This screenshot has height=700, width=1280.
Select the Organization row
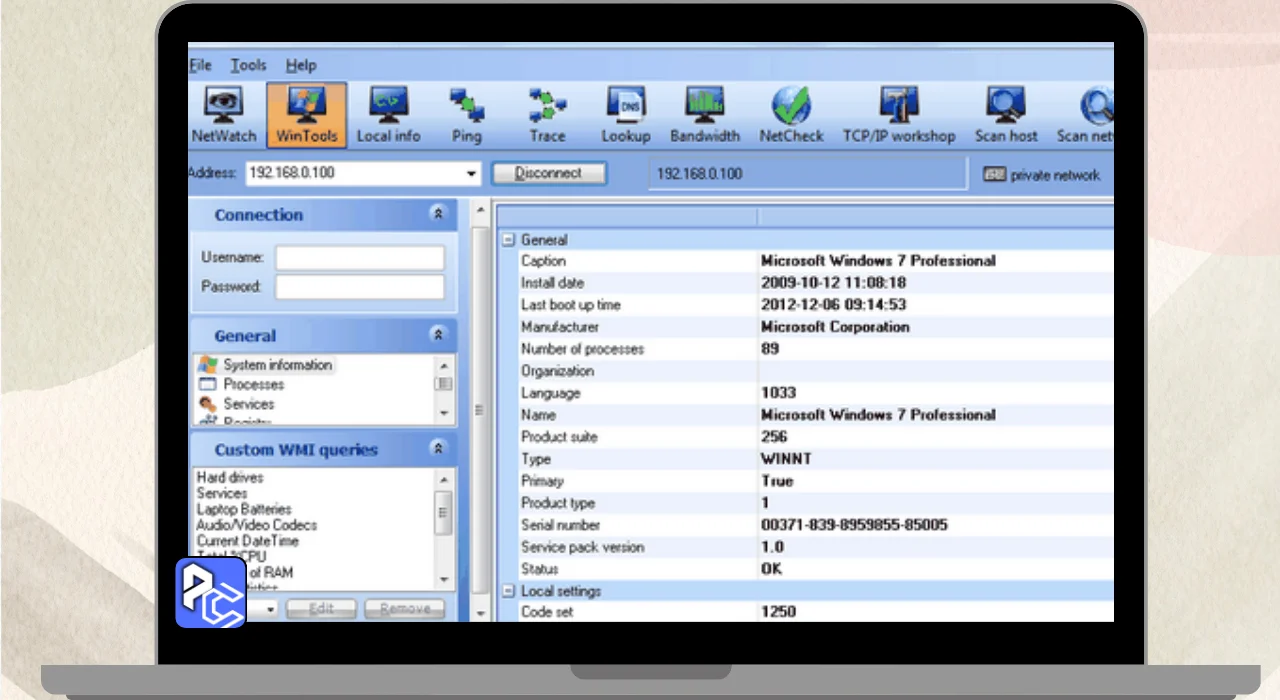[806, 371]
